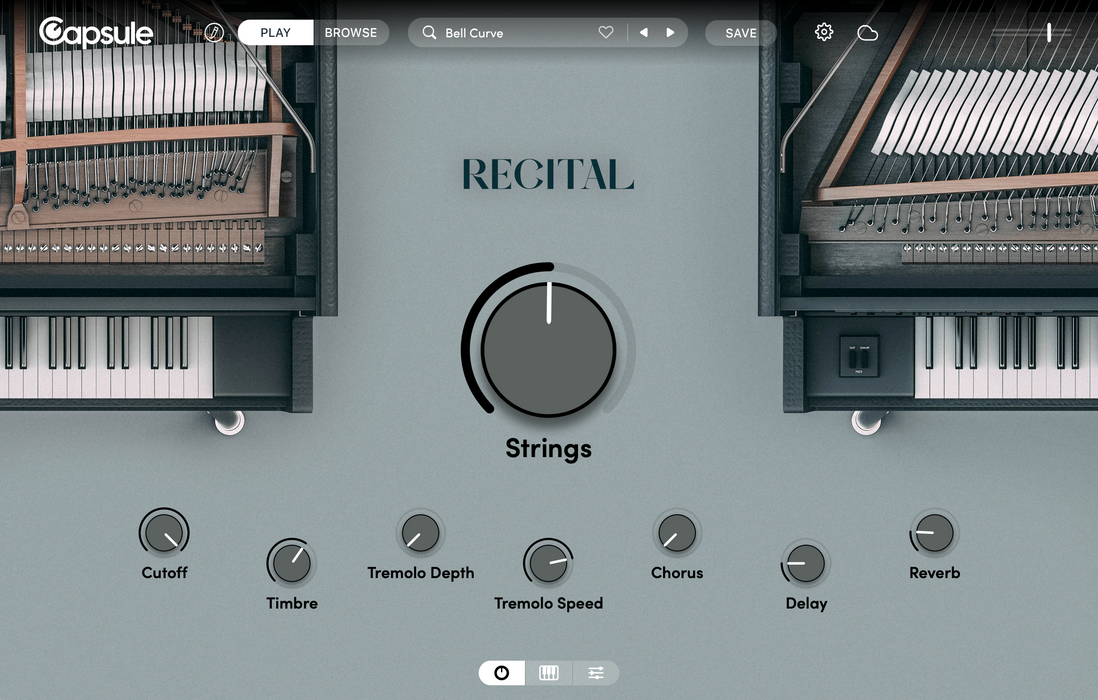The image size is (1098, 700).
Task: Switch to PLAY mode
Action: click(275, 33)
